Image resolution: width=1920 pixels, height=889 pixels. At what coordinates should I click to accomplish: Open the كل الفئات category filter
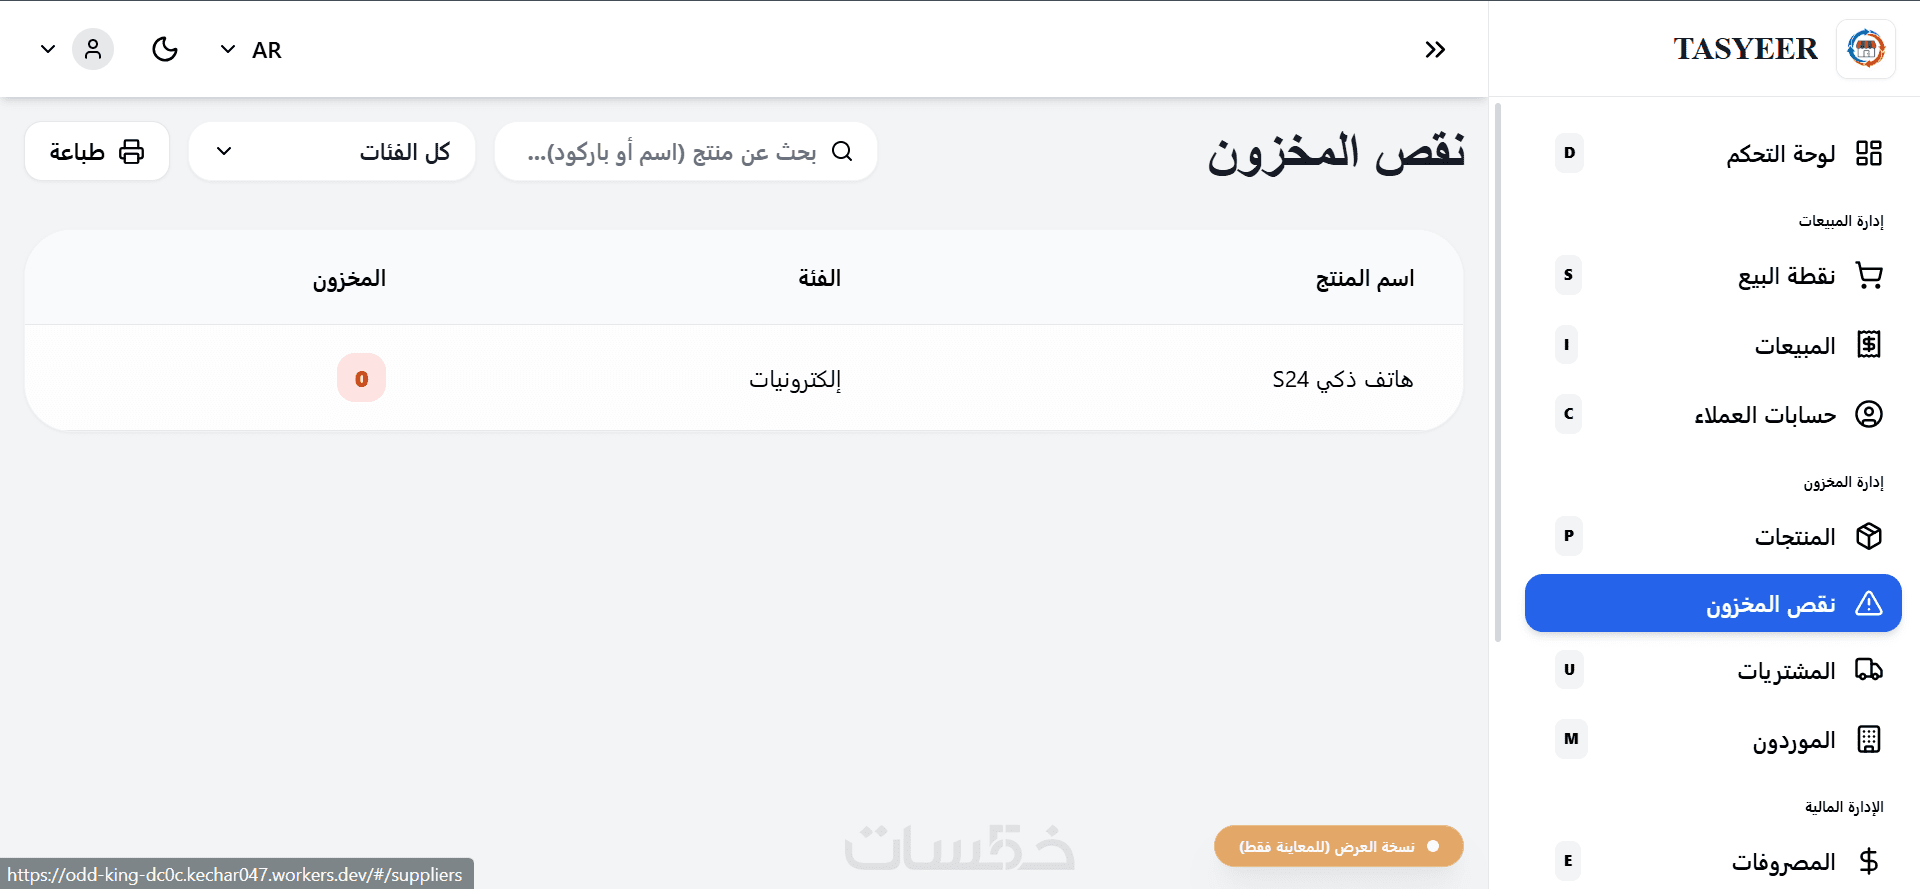tap(331, 152)
